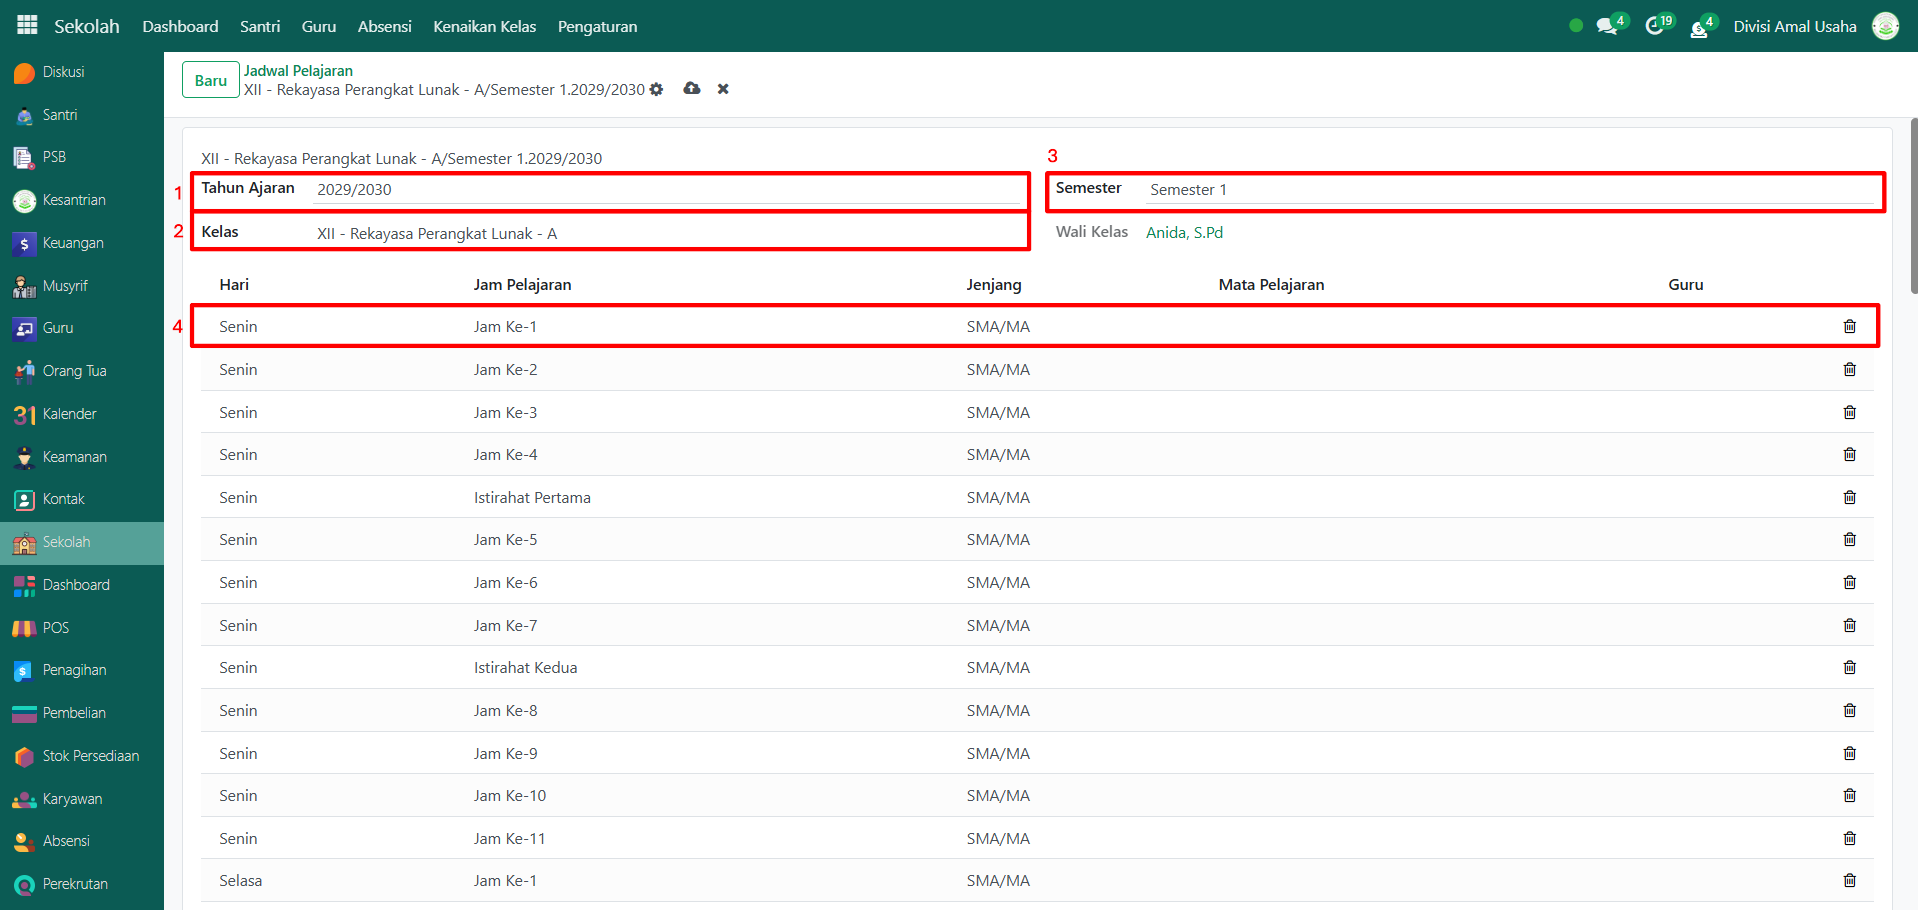Open the apps grid menu icon
This screenshot has height=910, width=1918.
coord(27,25)
